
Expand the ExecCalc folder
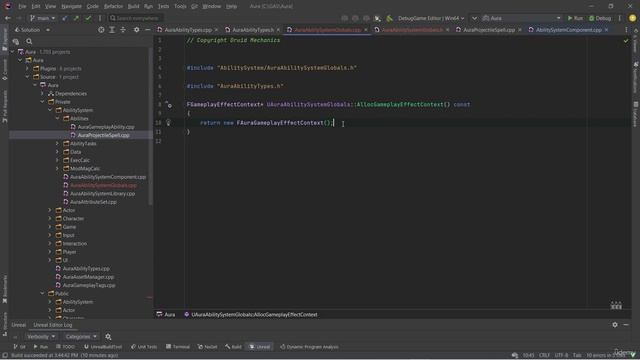click(x=58, y=160)
